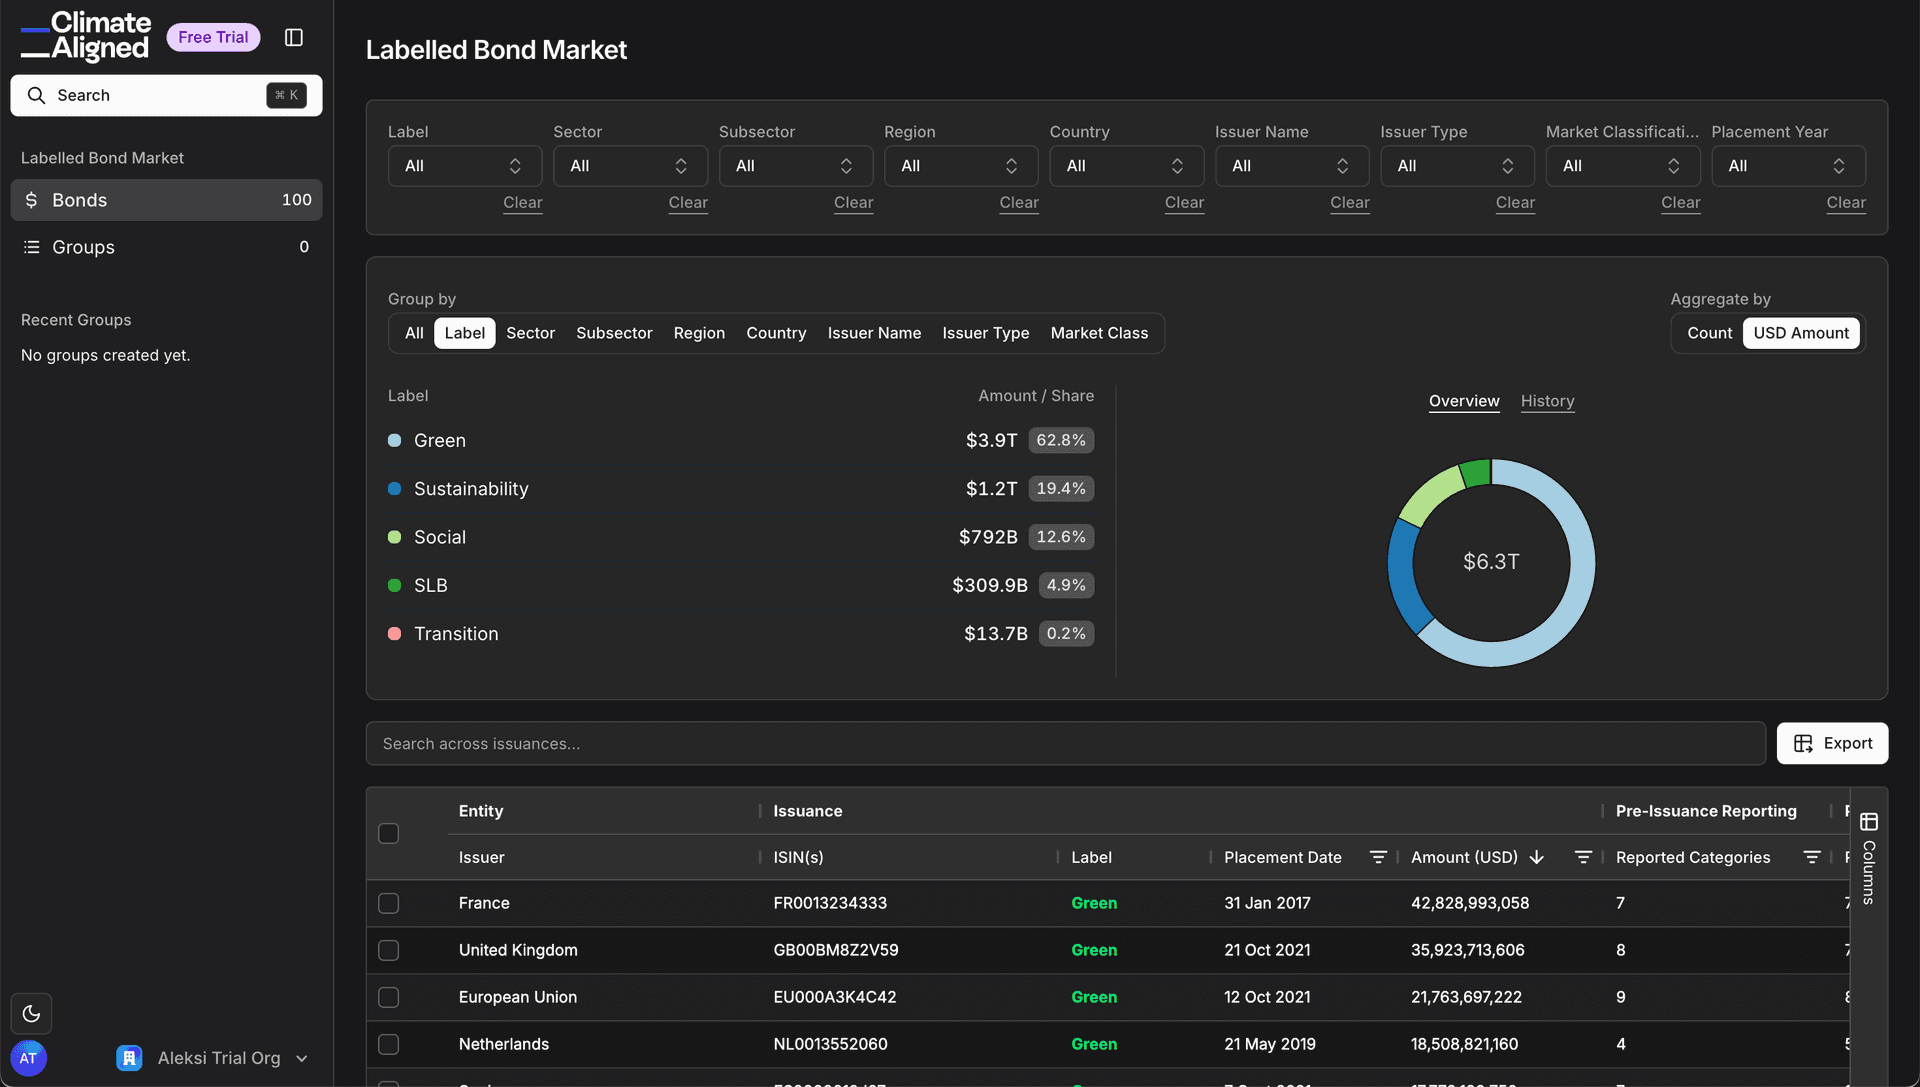Image resolution: width=1920 pixels, height=1087 pixels.
Task: Select the Bonds dollar icon in the sidebar
Action: (31, 200)
